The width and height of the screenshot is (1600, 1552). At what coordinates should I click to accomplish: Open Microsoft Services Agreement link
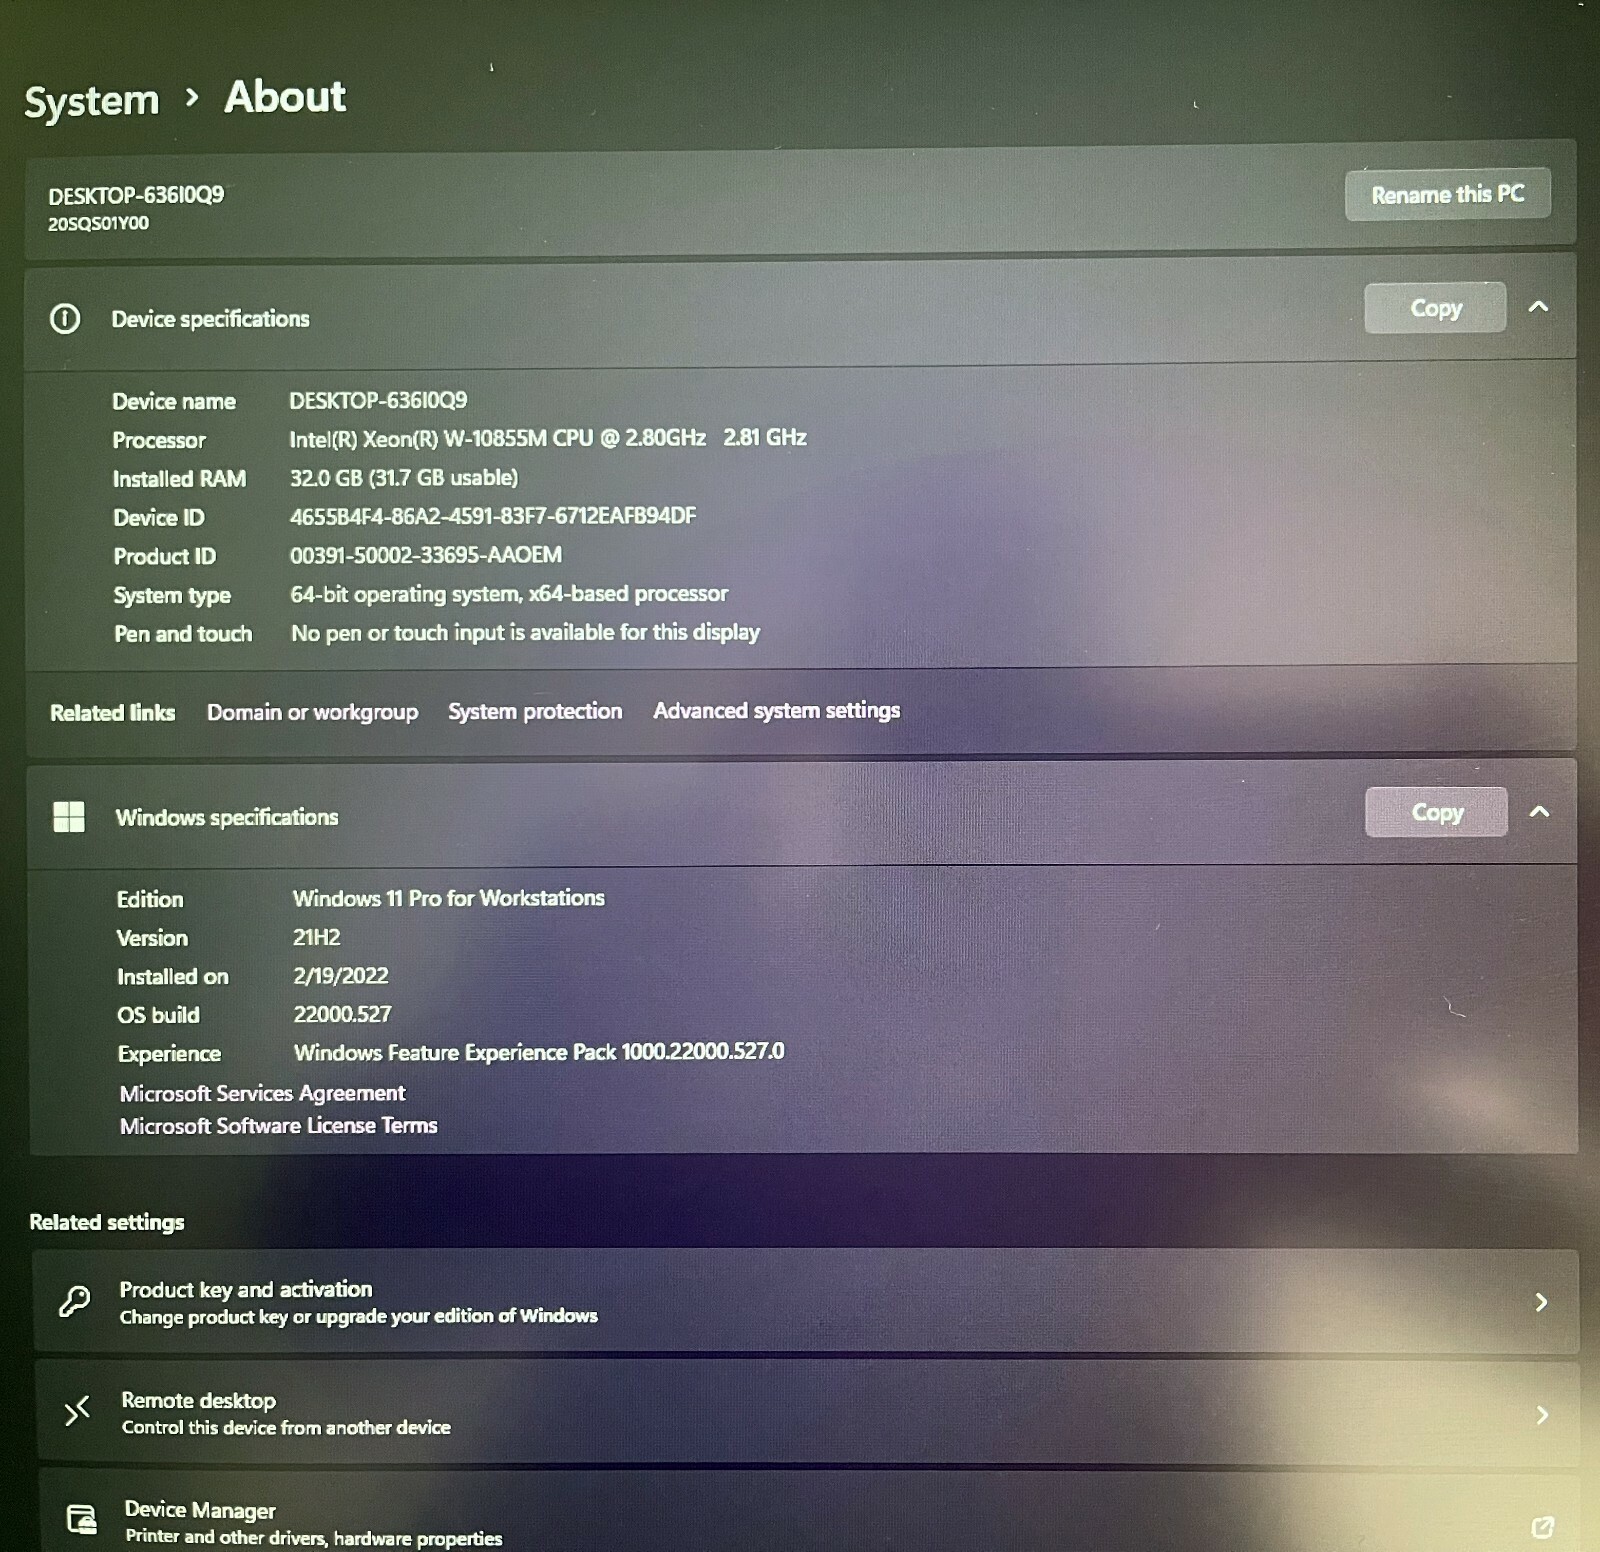coord(262,1093)
